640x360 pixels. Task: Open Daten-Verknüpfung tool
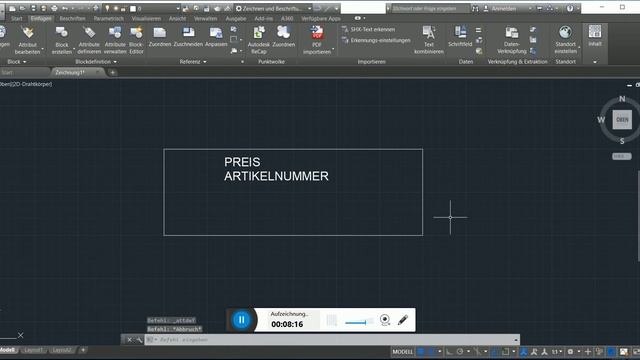(x=511, y=40)
